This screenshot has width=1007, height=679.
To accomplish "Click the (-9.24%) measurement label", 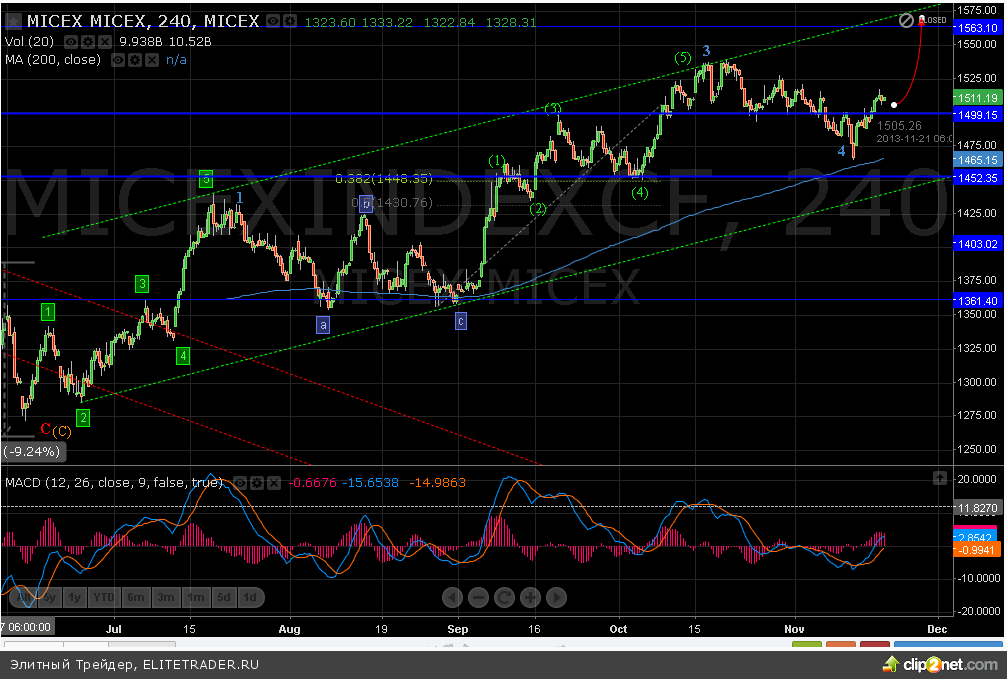I will tap(32, 452).
